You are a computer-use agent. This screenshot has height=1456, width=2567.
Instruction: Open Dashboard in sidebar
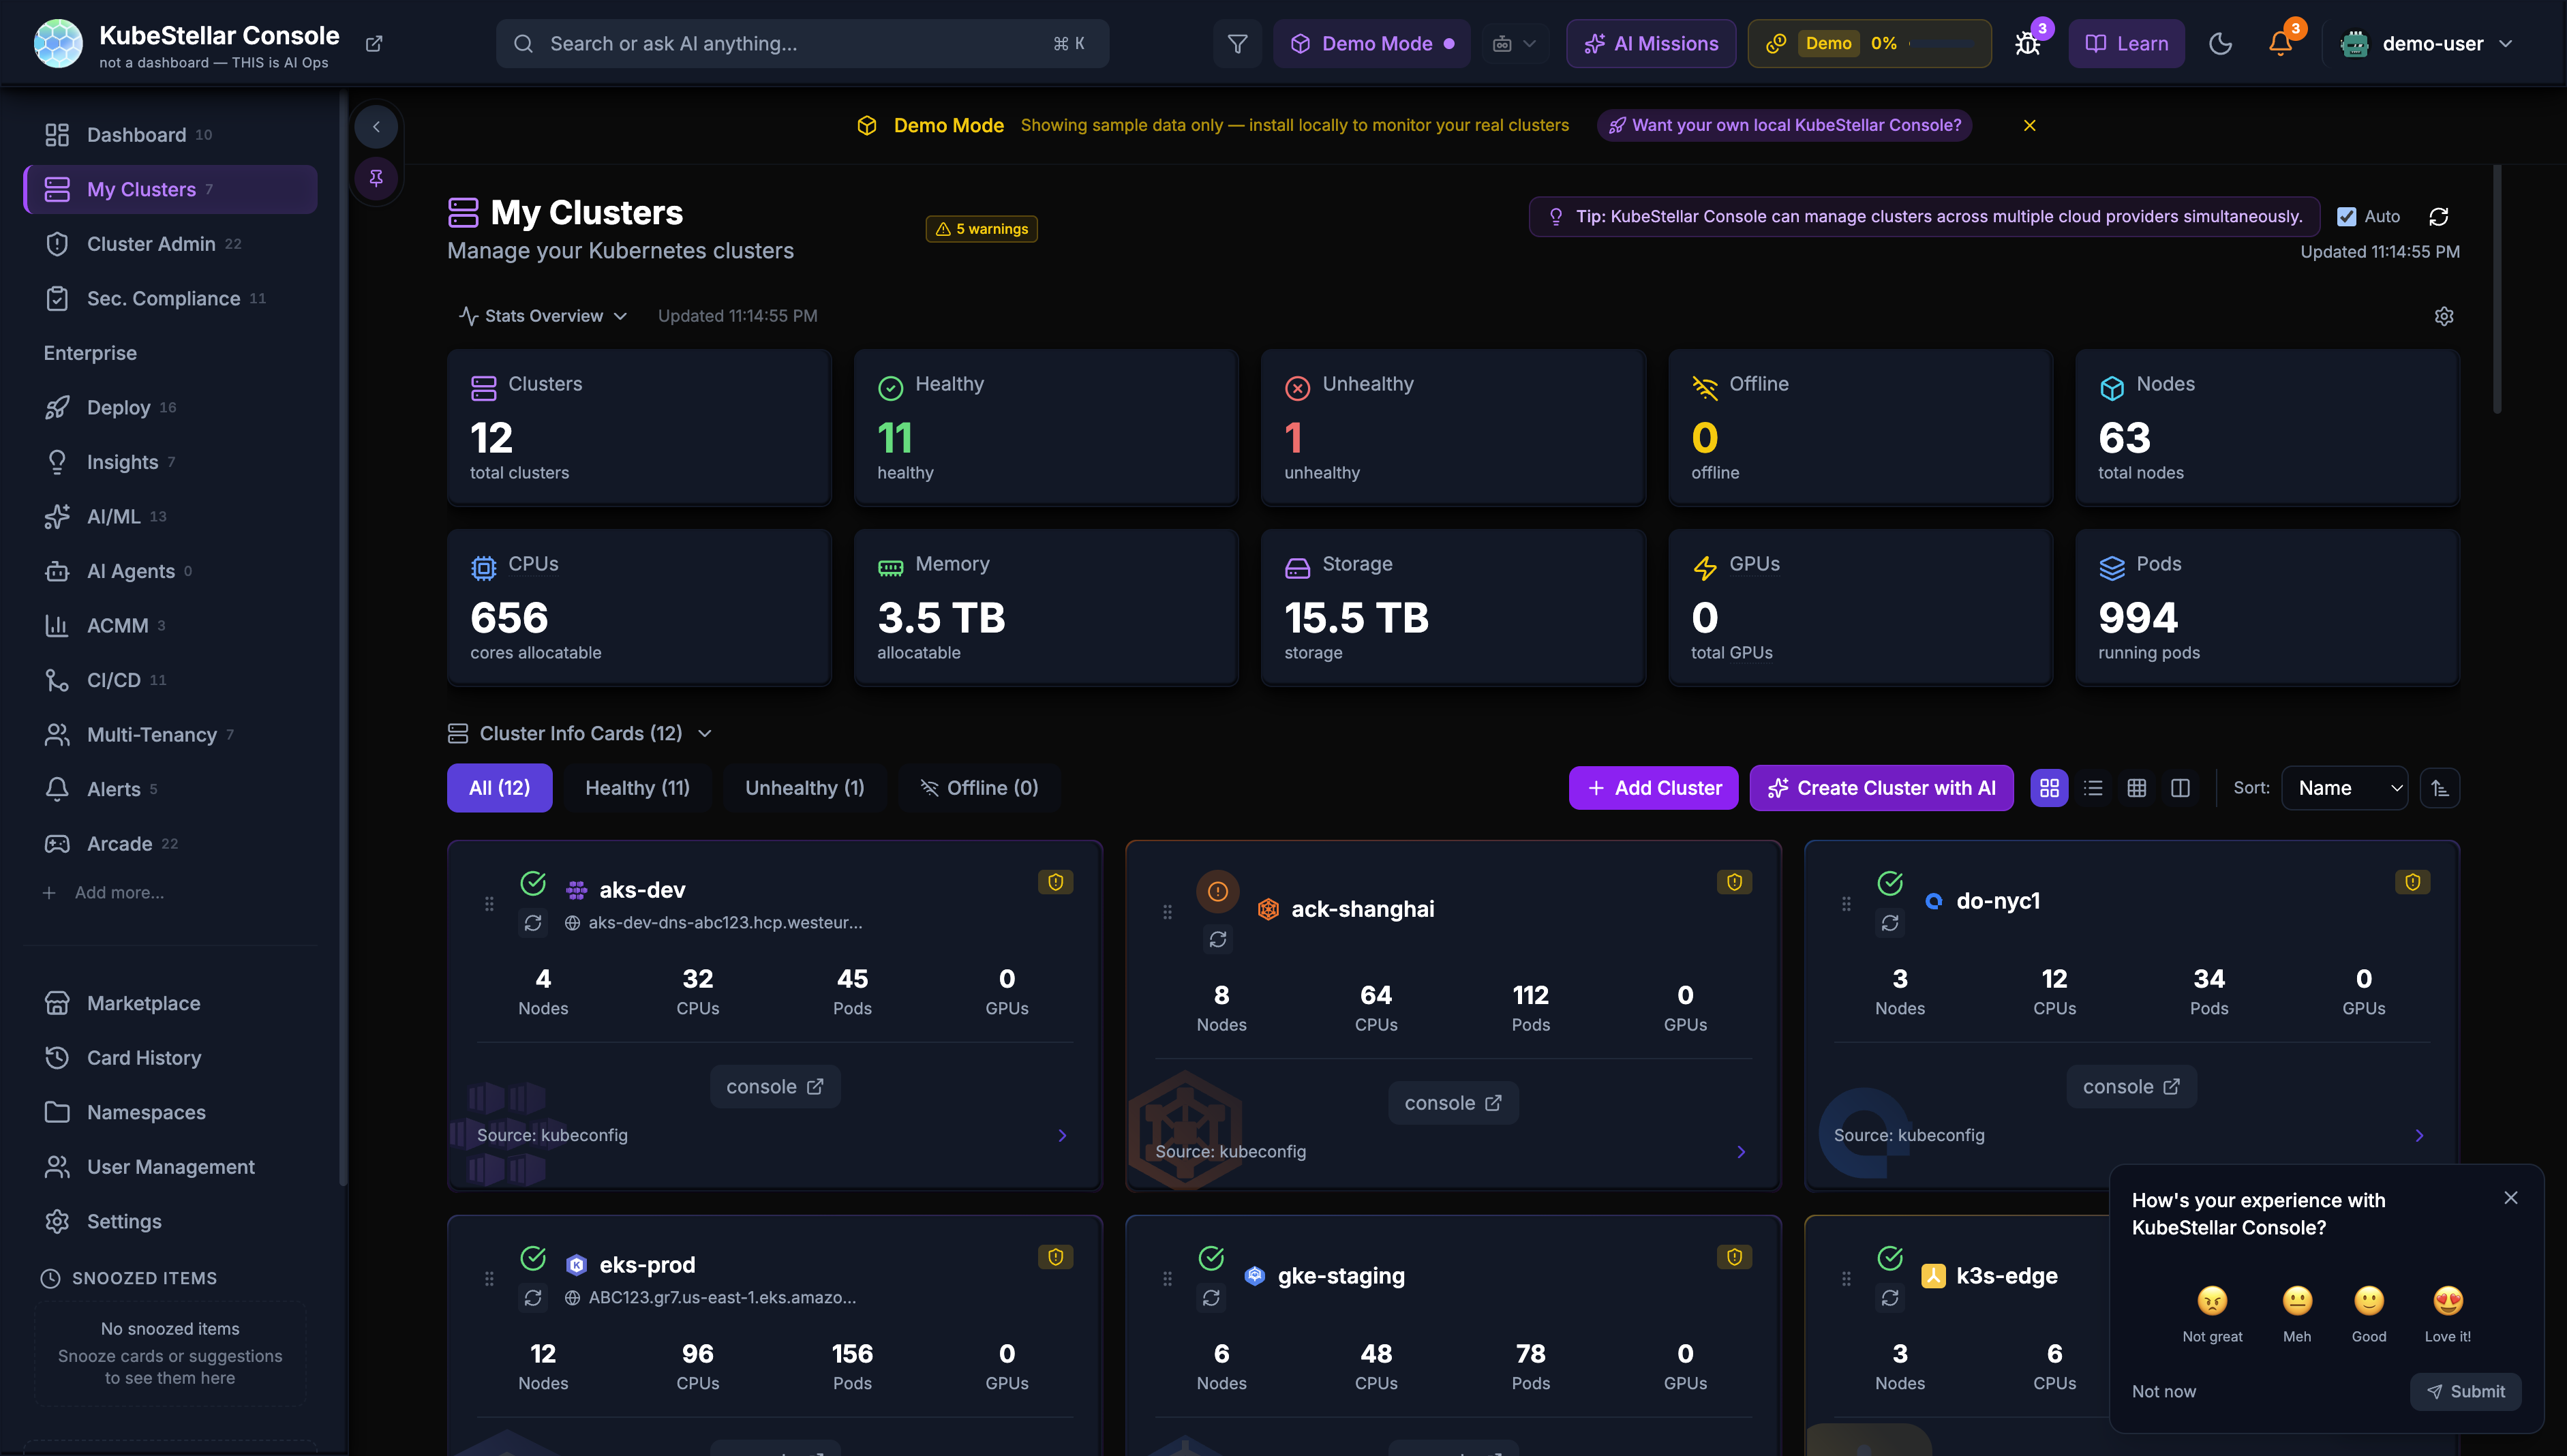click(170, 135)
